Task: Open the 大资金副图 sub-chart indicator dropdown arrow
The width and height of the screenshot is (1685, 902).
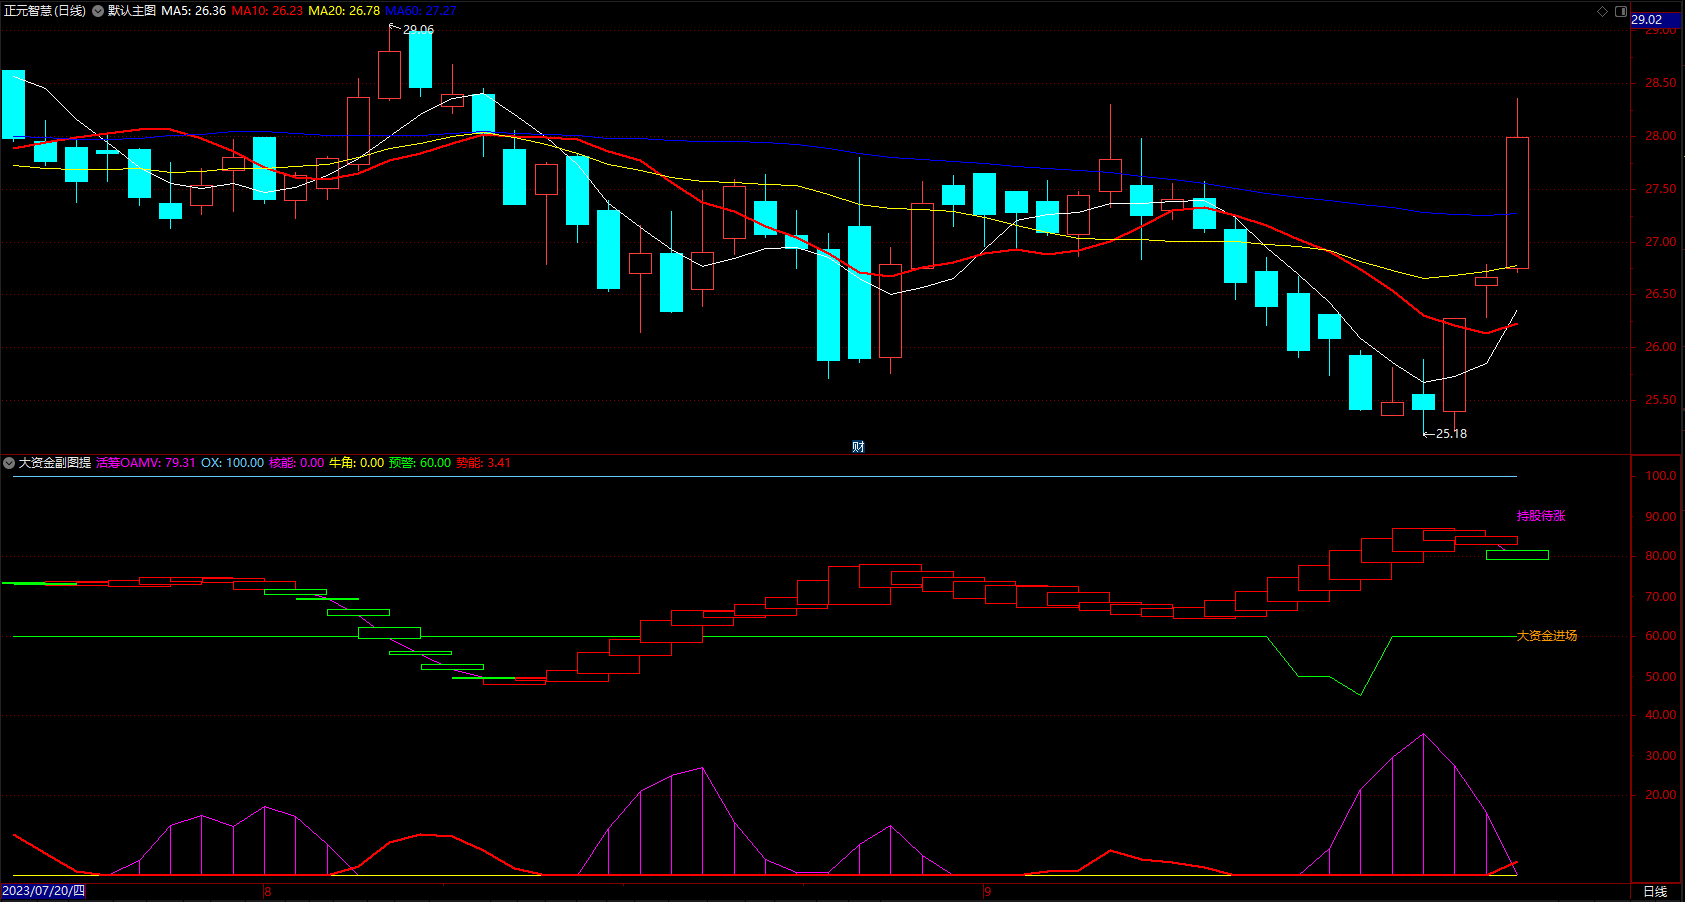Action: [x=9, y=463]
